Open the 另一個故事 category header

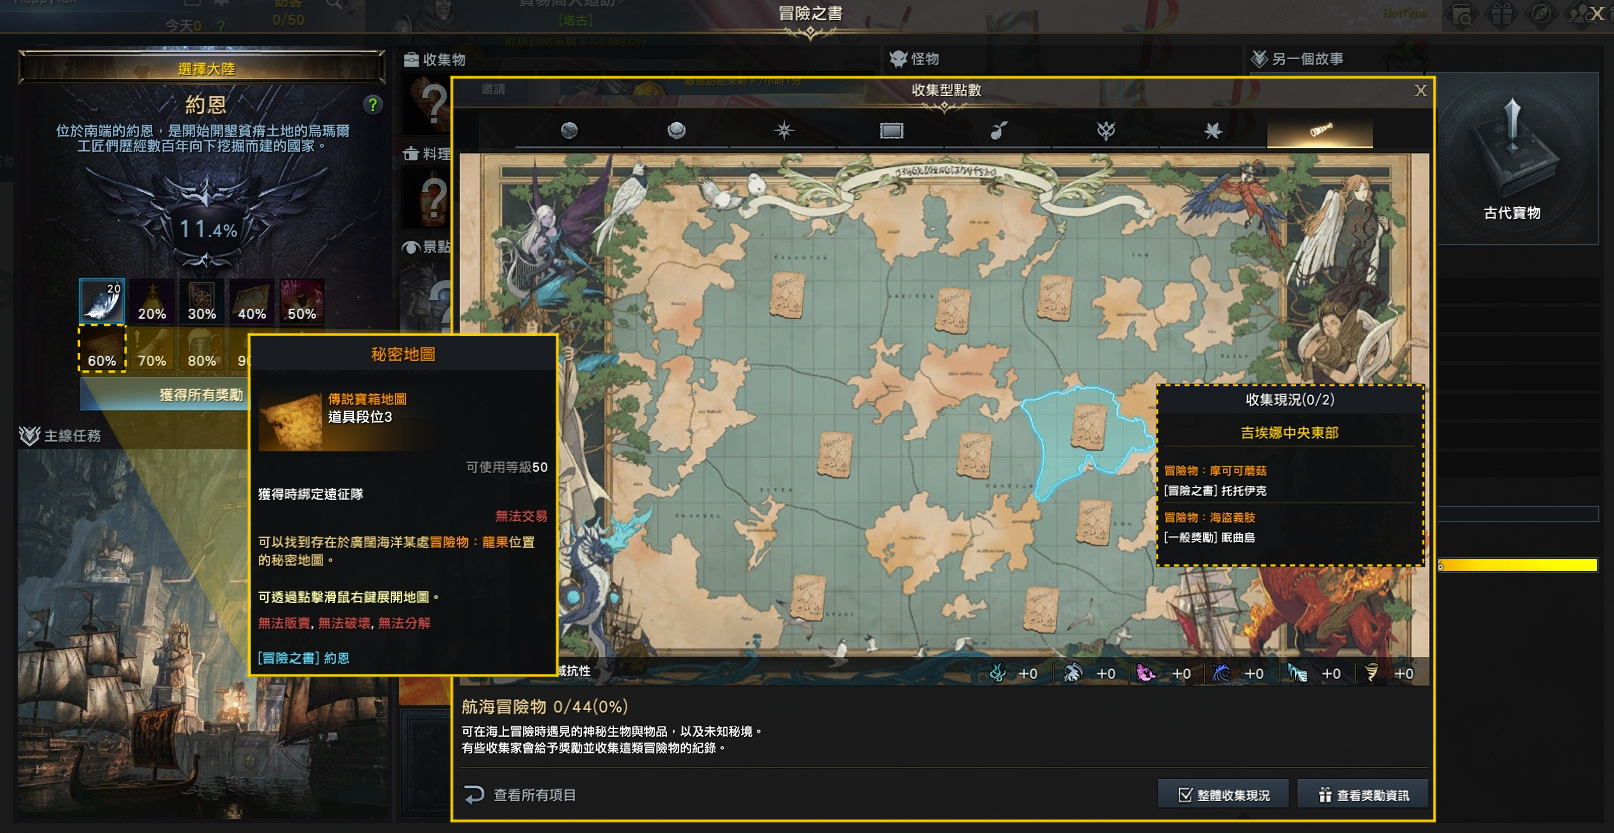(x=1297, y=59)
